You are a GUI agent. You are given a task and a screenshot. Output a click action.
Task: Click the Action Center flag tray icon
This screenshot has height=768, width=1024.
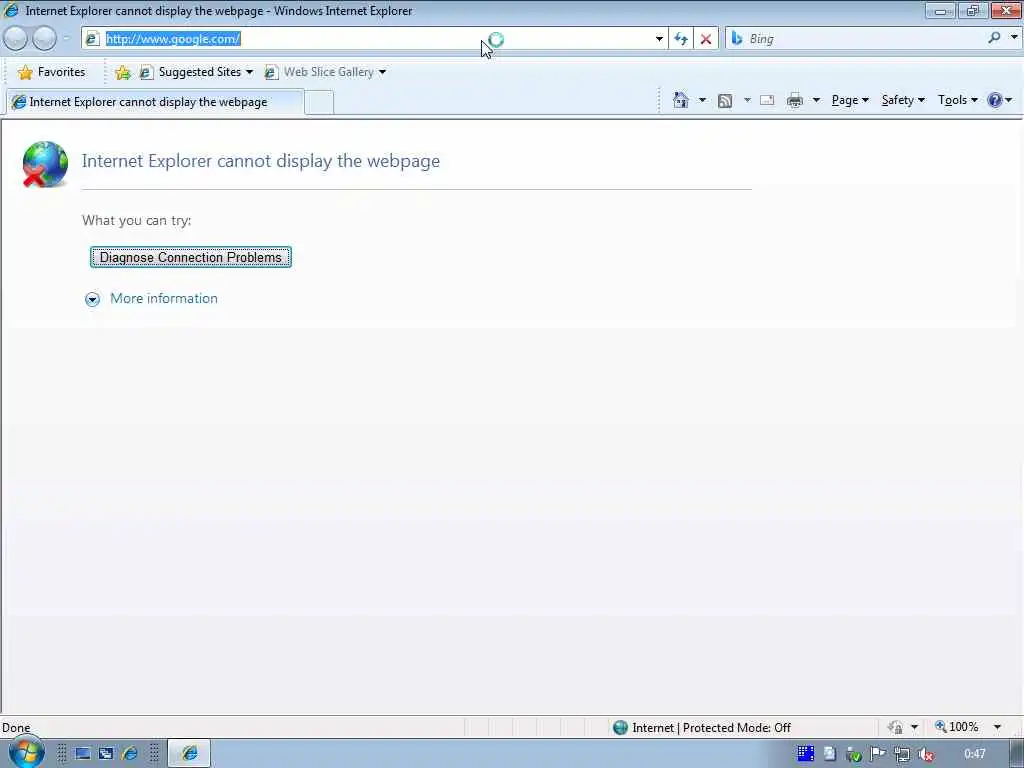[x=878, y=754]
